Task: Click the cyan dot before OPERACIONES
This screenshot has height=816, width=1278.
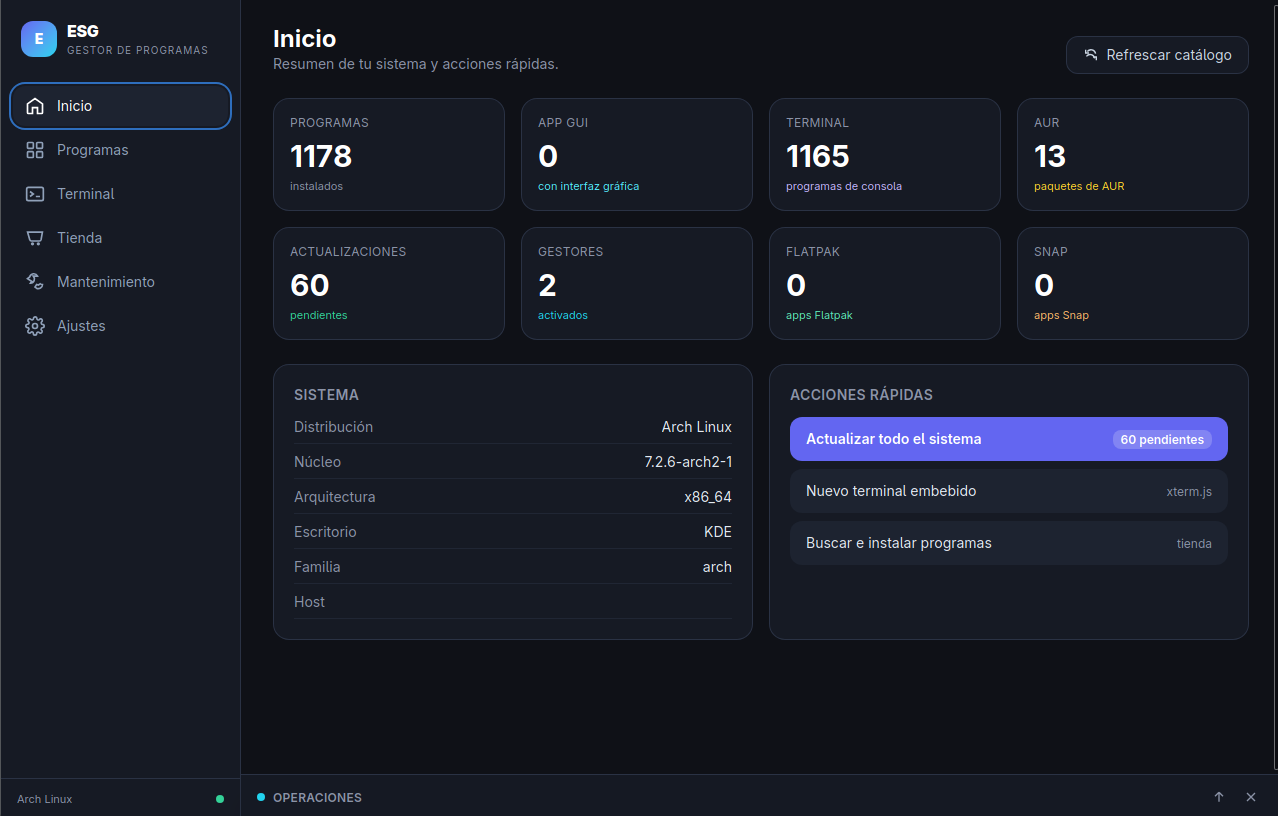Action: click(x=261, y=797)
